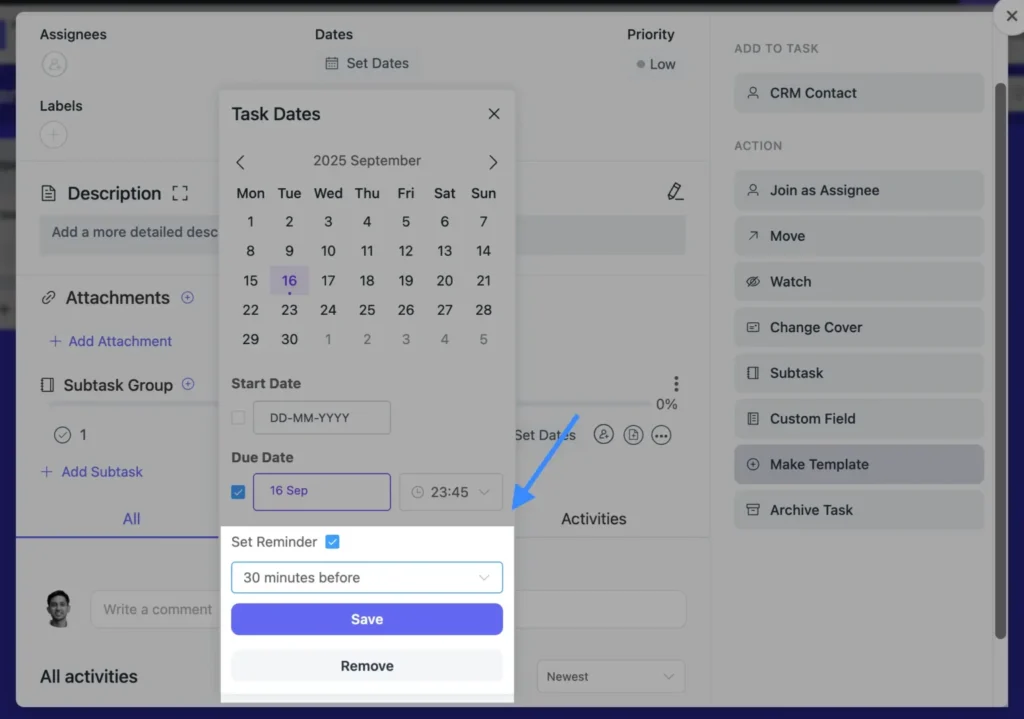This screenshot has height=719, width=1024.
Task: Open the subtask three-dot more options icon
Action: tap(661, 435)
